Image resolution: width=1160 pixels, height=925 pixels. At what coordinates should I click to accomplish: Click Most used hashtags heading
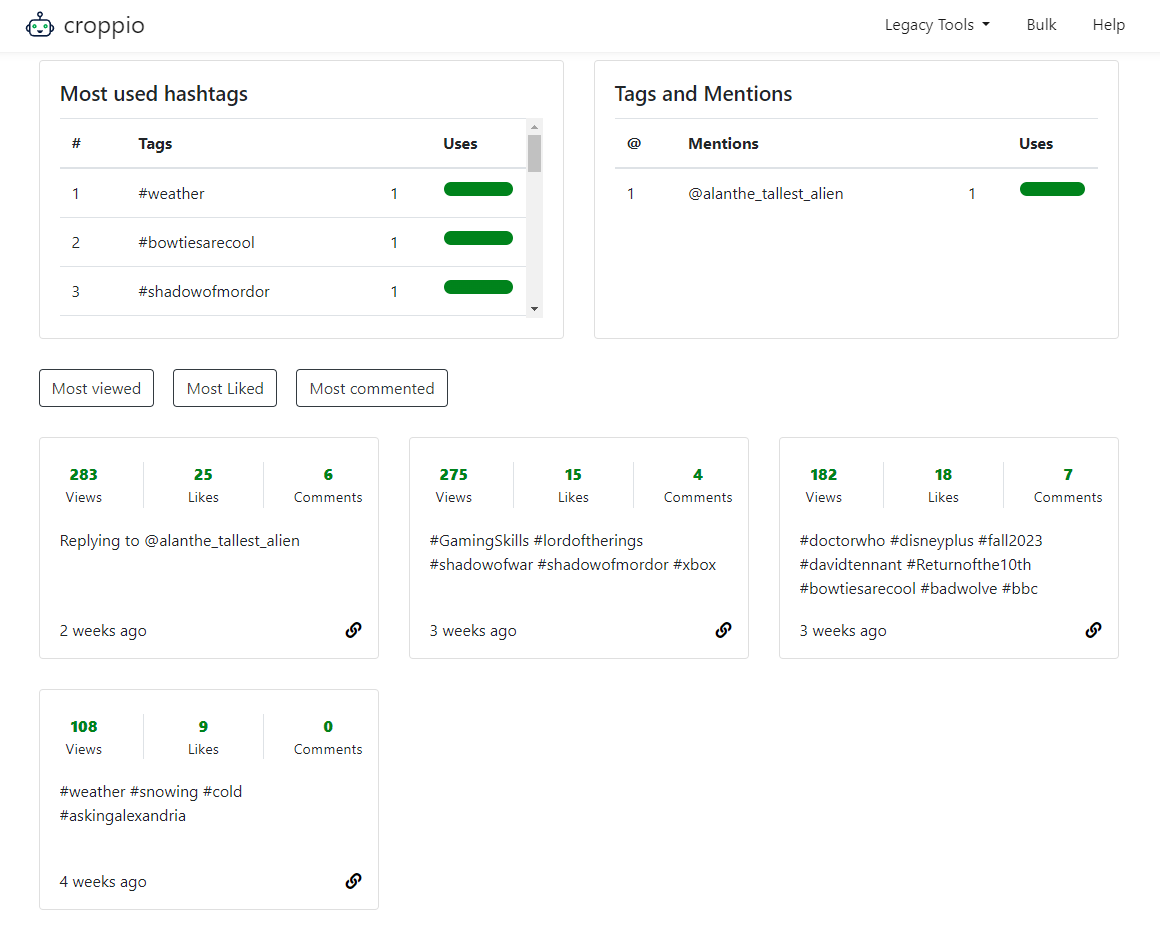coord(154,94)
